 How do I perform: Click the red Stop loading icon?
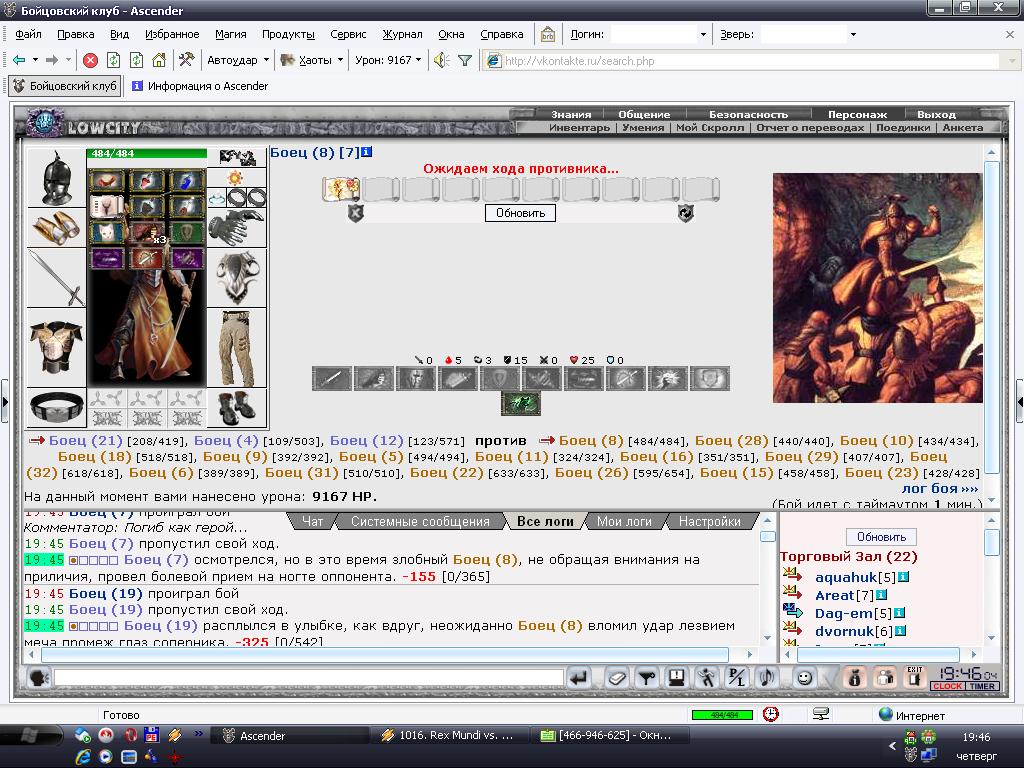[91, 61]
